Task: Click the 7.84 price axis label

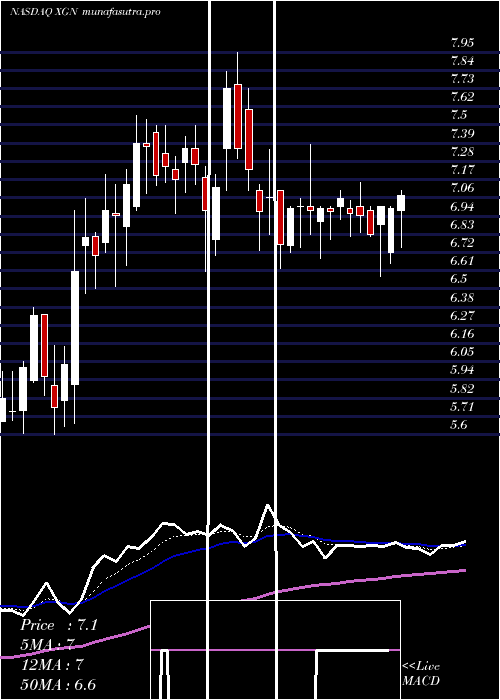Action: 462,61
